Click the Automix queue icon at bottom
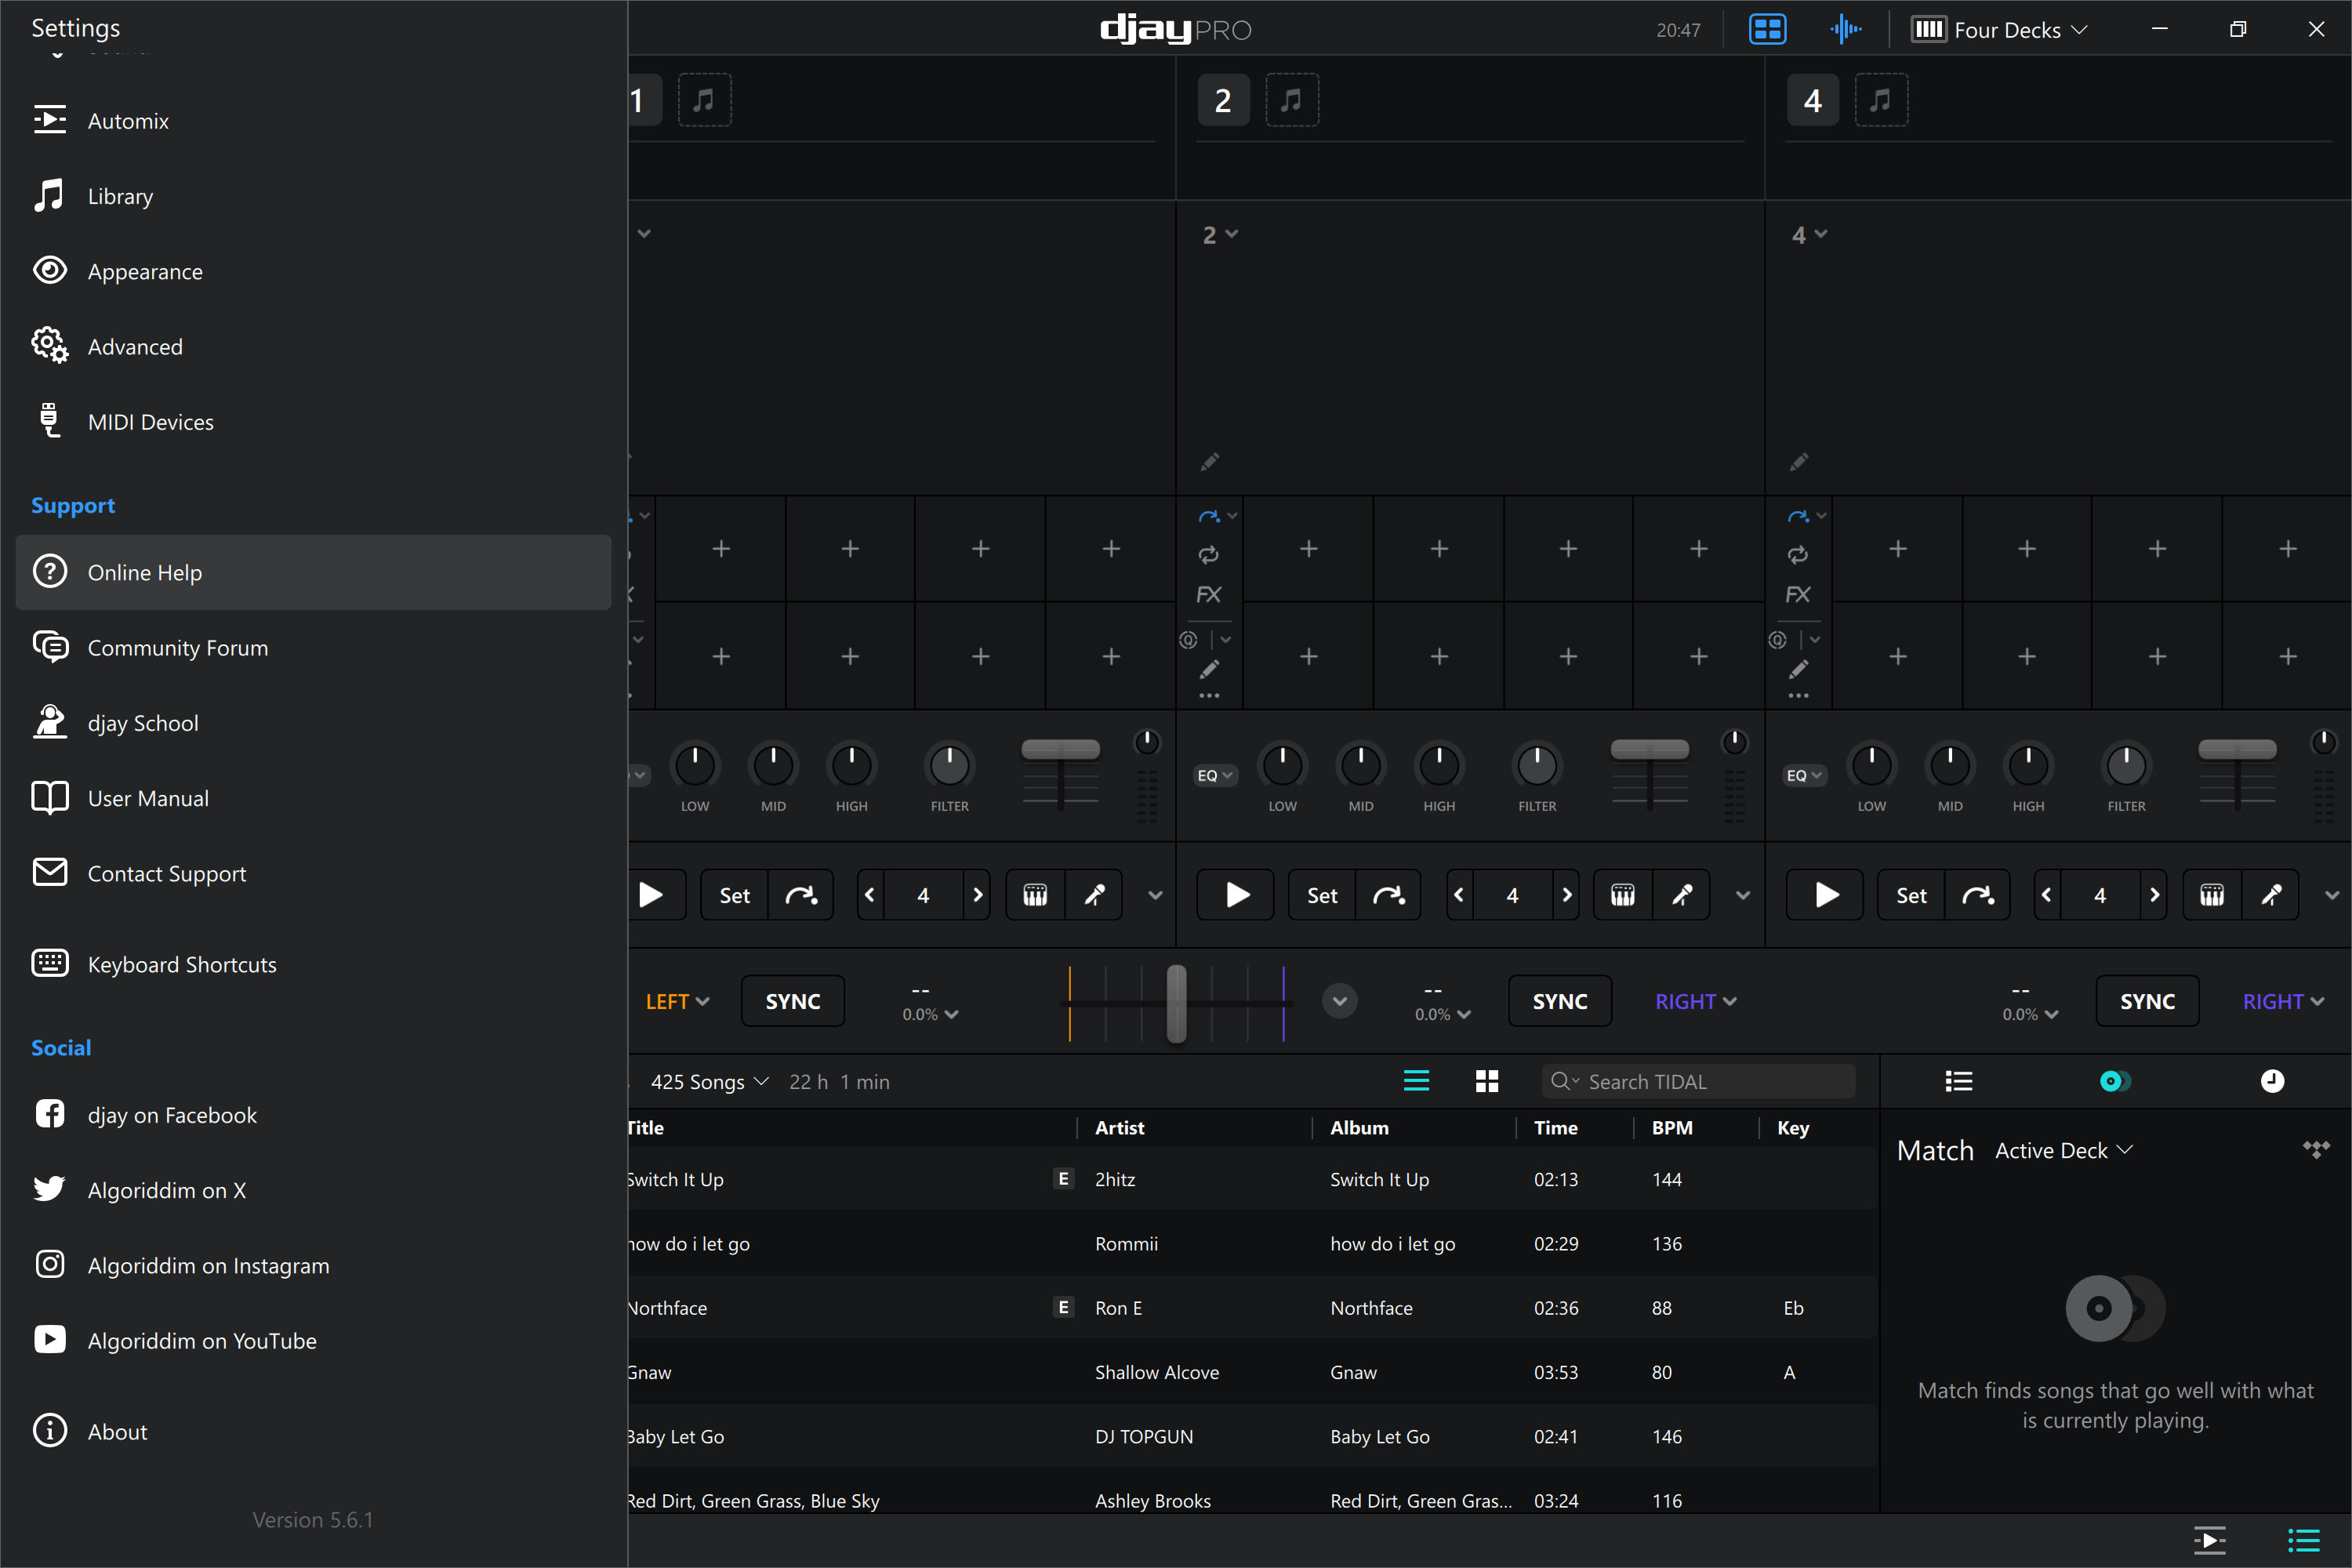The image size is (2352, 1568). tap(2209, 1540)
